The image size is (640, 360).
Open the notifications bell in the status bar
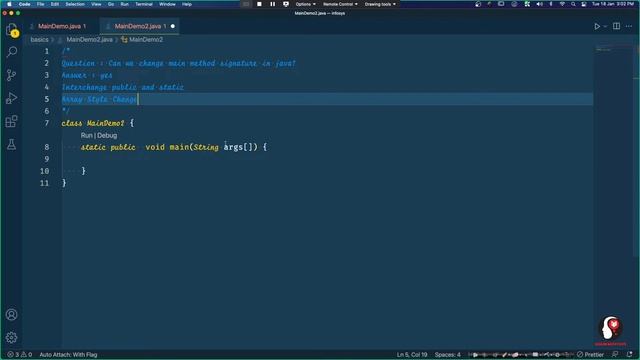pyautogui.click(x=629, y=355)
